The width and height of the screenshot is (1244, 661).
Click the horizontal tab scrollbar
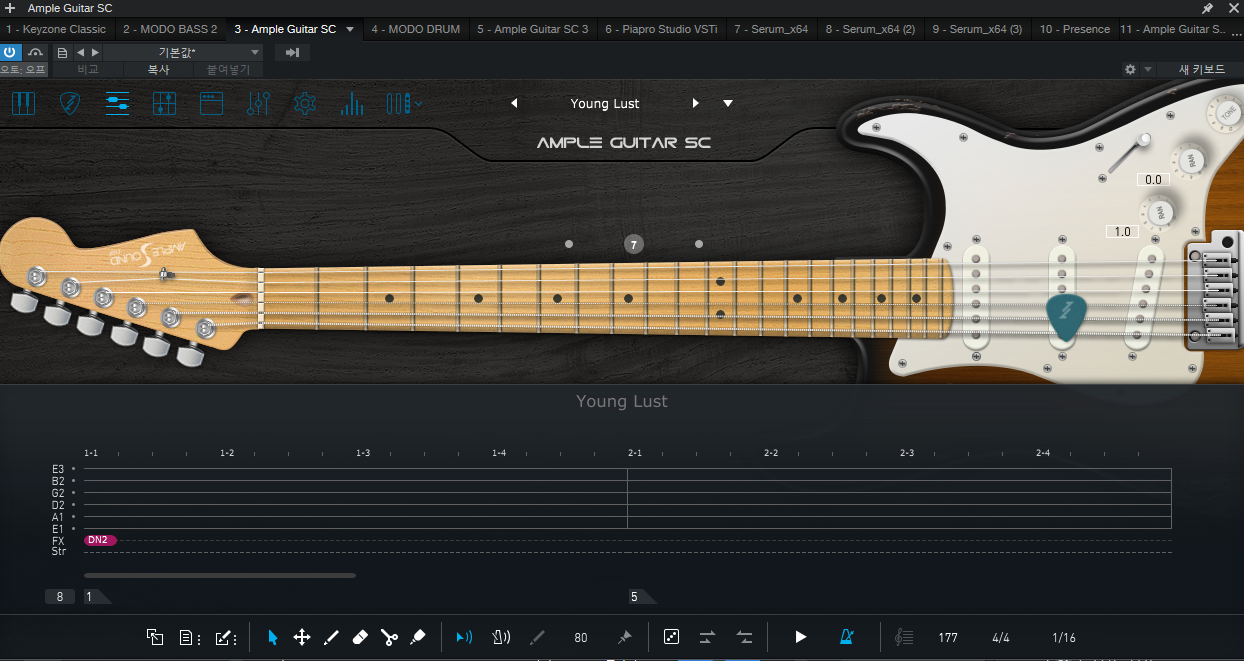(x=220, y=575)
